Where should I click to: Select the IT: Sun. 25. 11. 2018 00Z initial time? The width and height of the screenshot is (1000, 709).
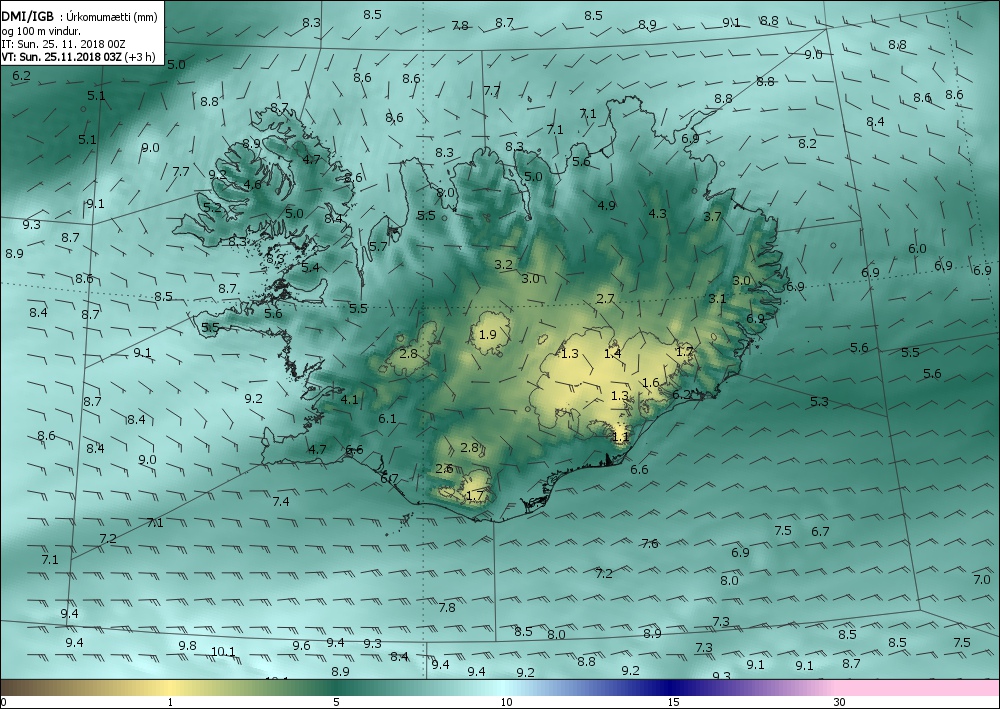coord(63,44)
